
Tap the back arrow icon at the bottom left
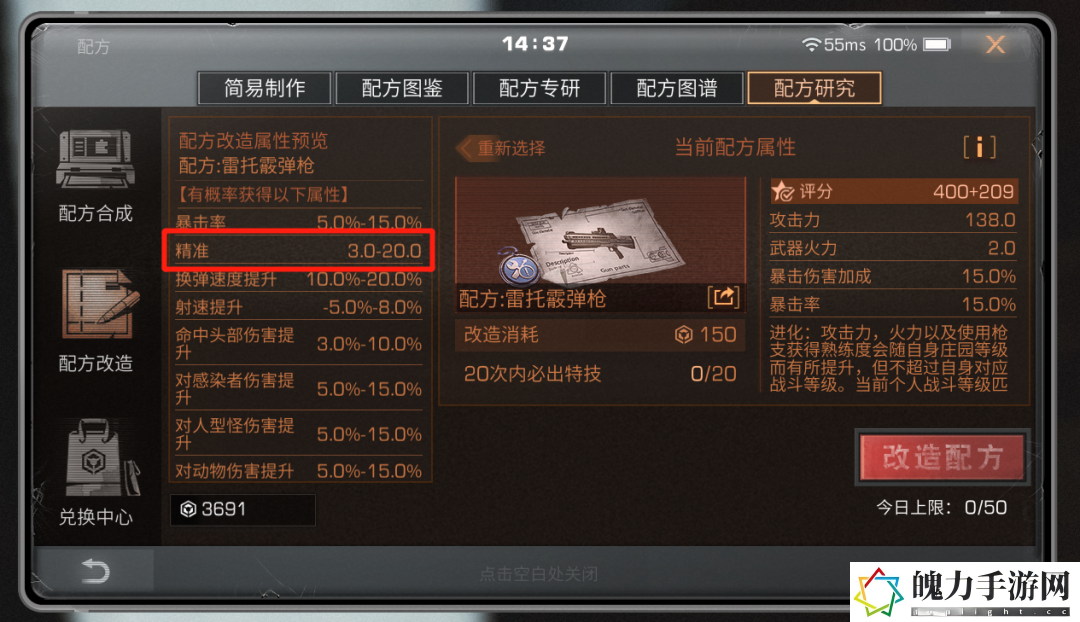pyautogui.click(x=95, y=571)
